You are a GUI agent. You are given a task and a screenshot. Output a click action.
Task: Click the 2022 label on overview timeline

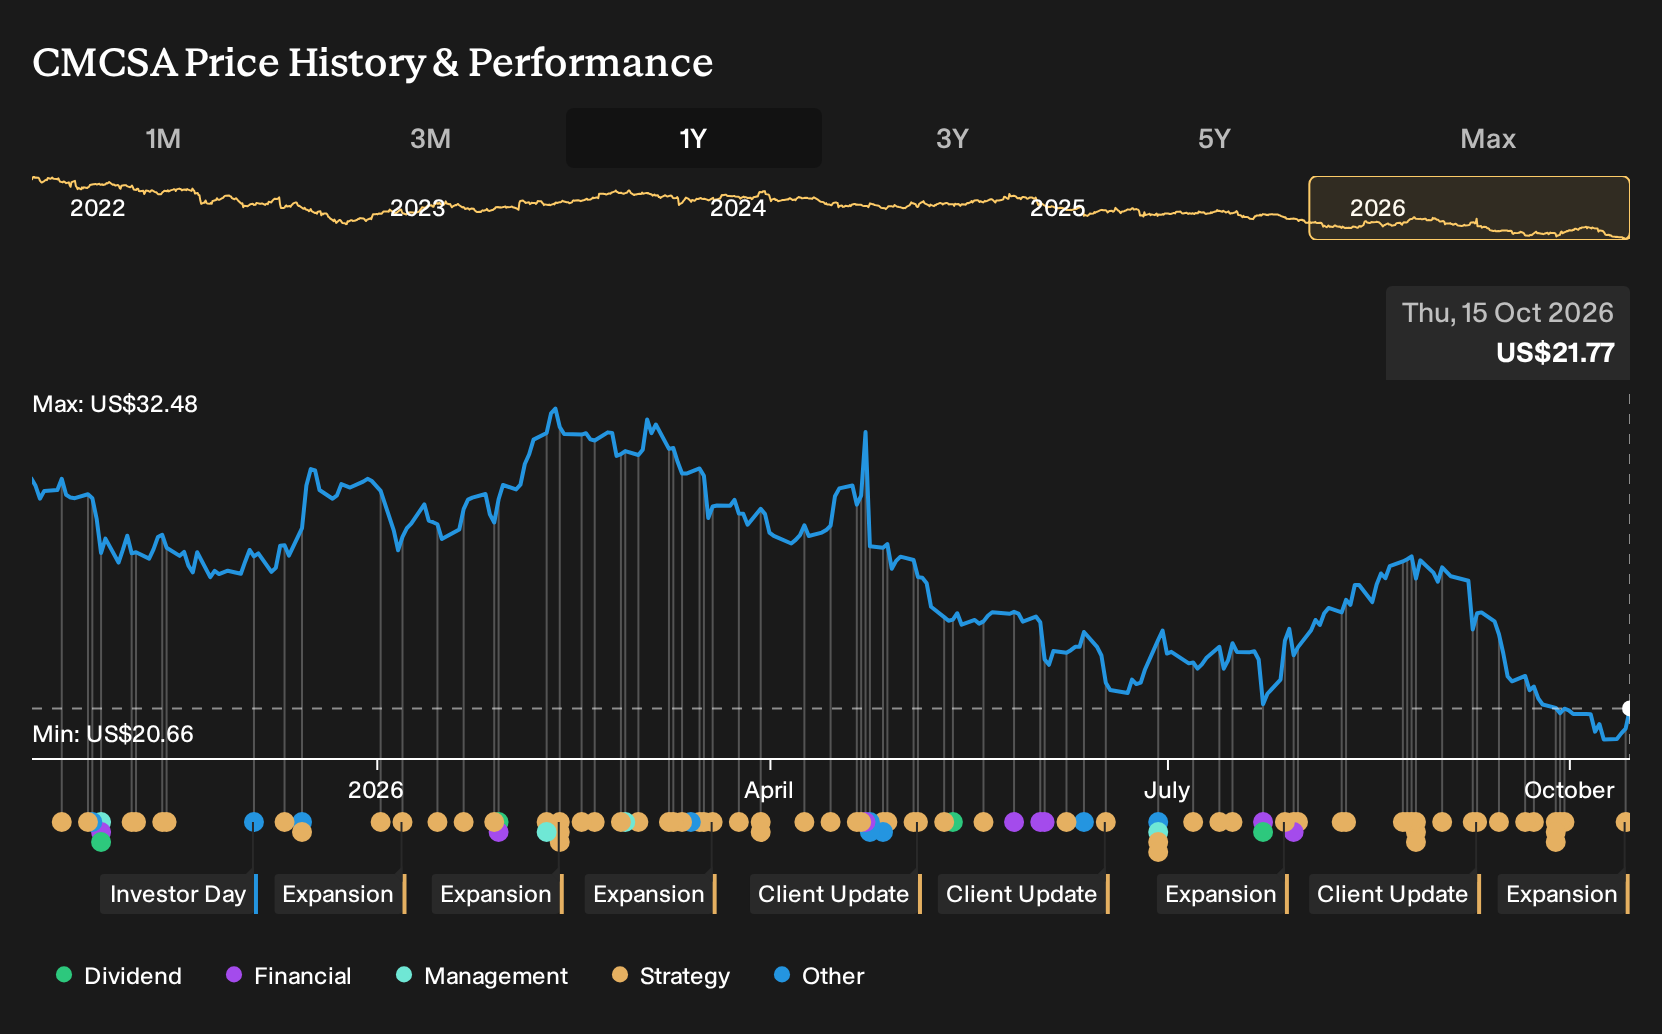pyautogui.click(x=97, y=208)
